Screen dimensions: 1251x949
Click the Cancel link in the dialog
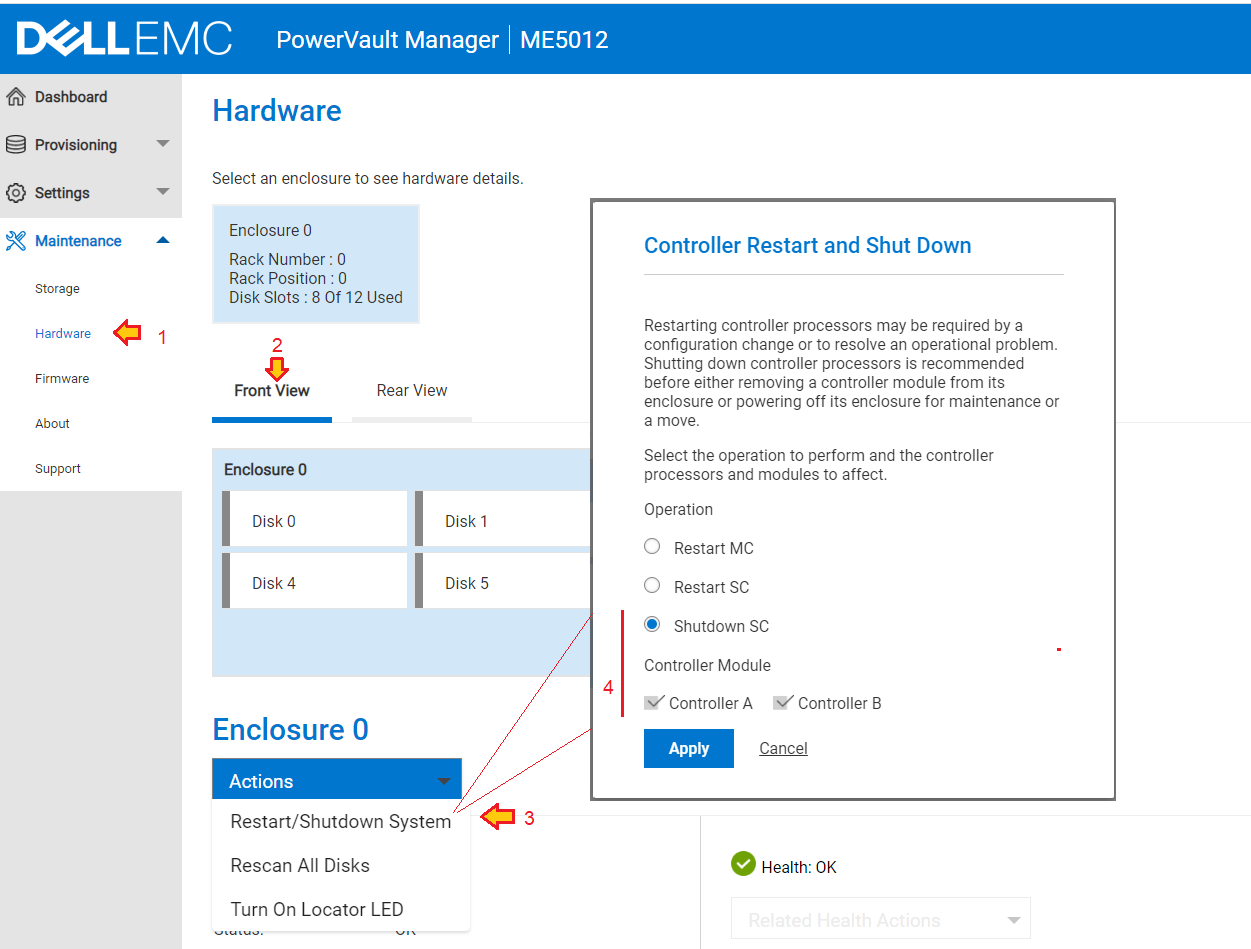pos(782,747)
